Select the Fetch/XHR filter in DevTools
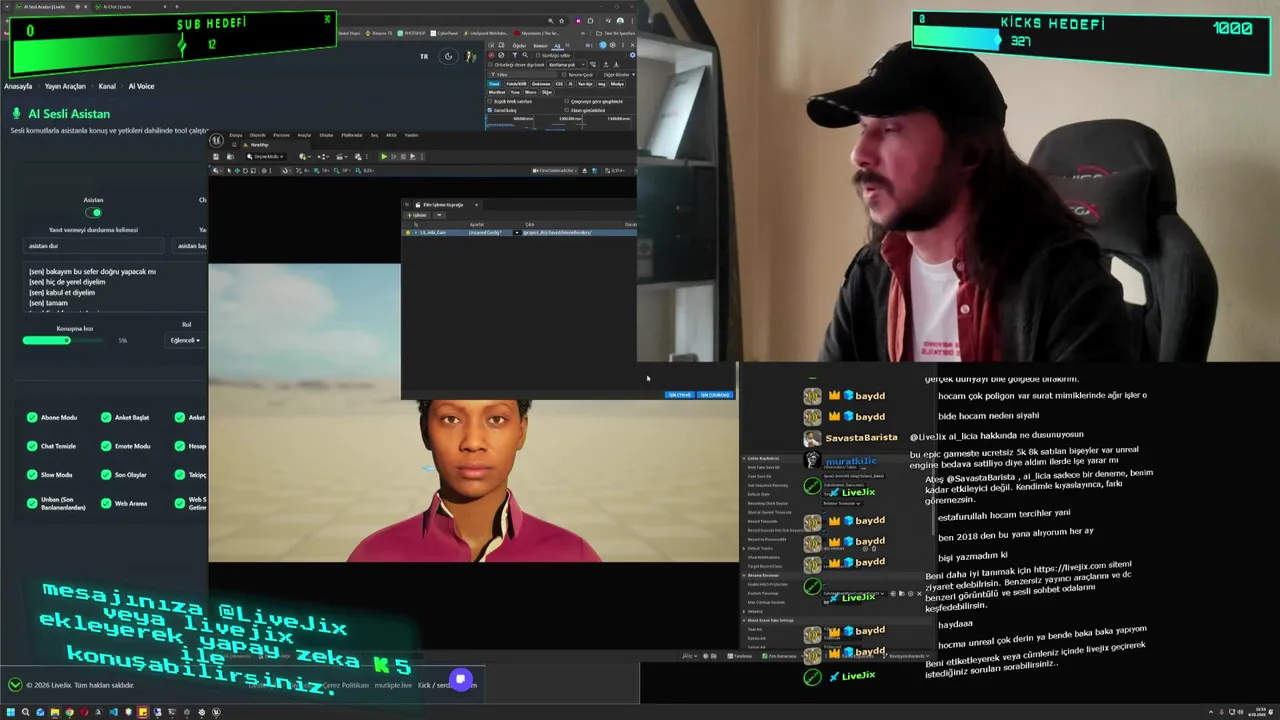1280x720 pixels. [517, 84]
